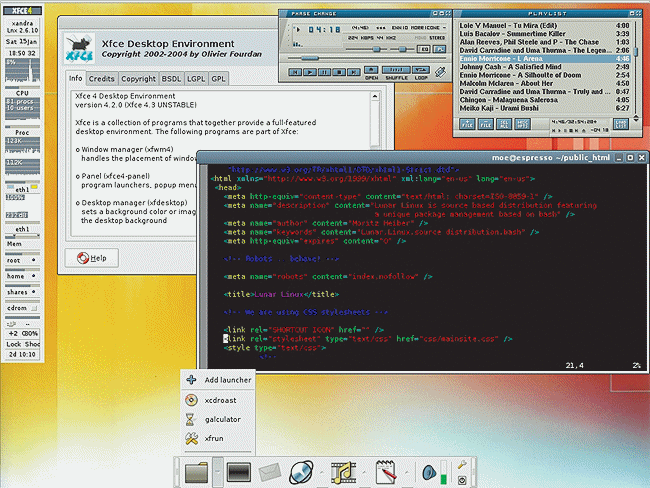Switch to the Info tab

75,78
